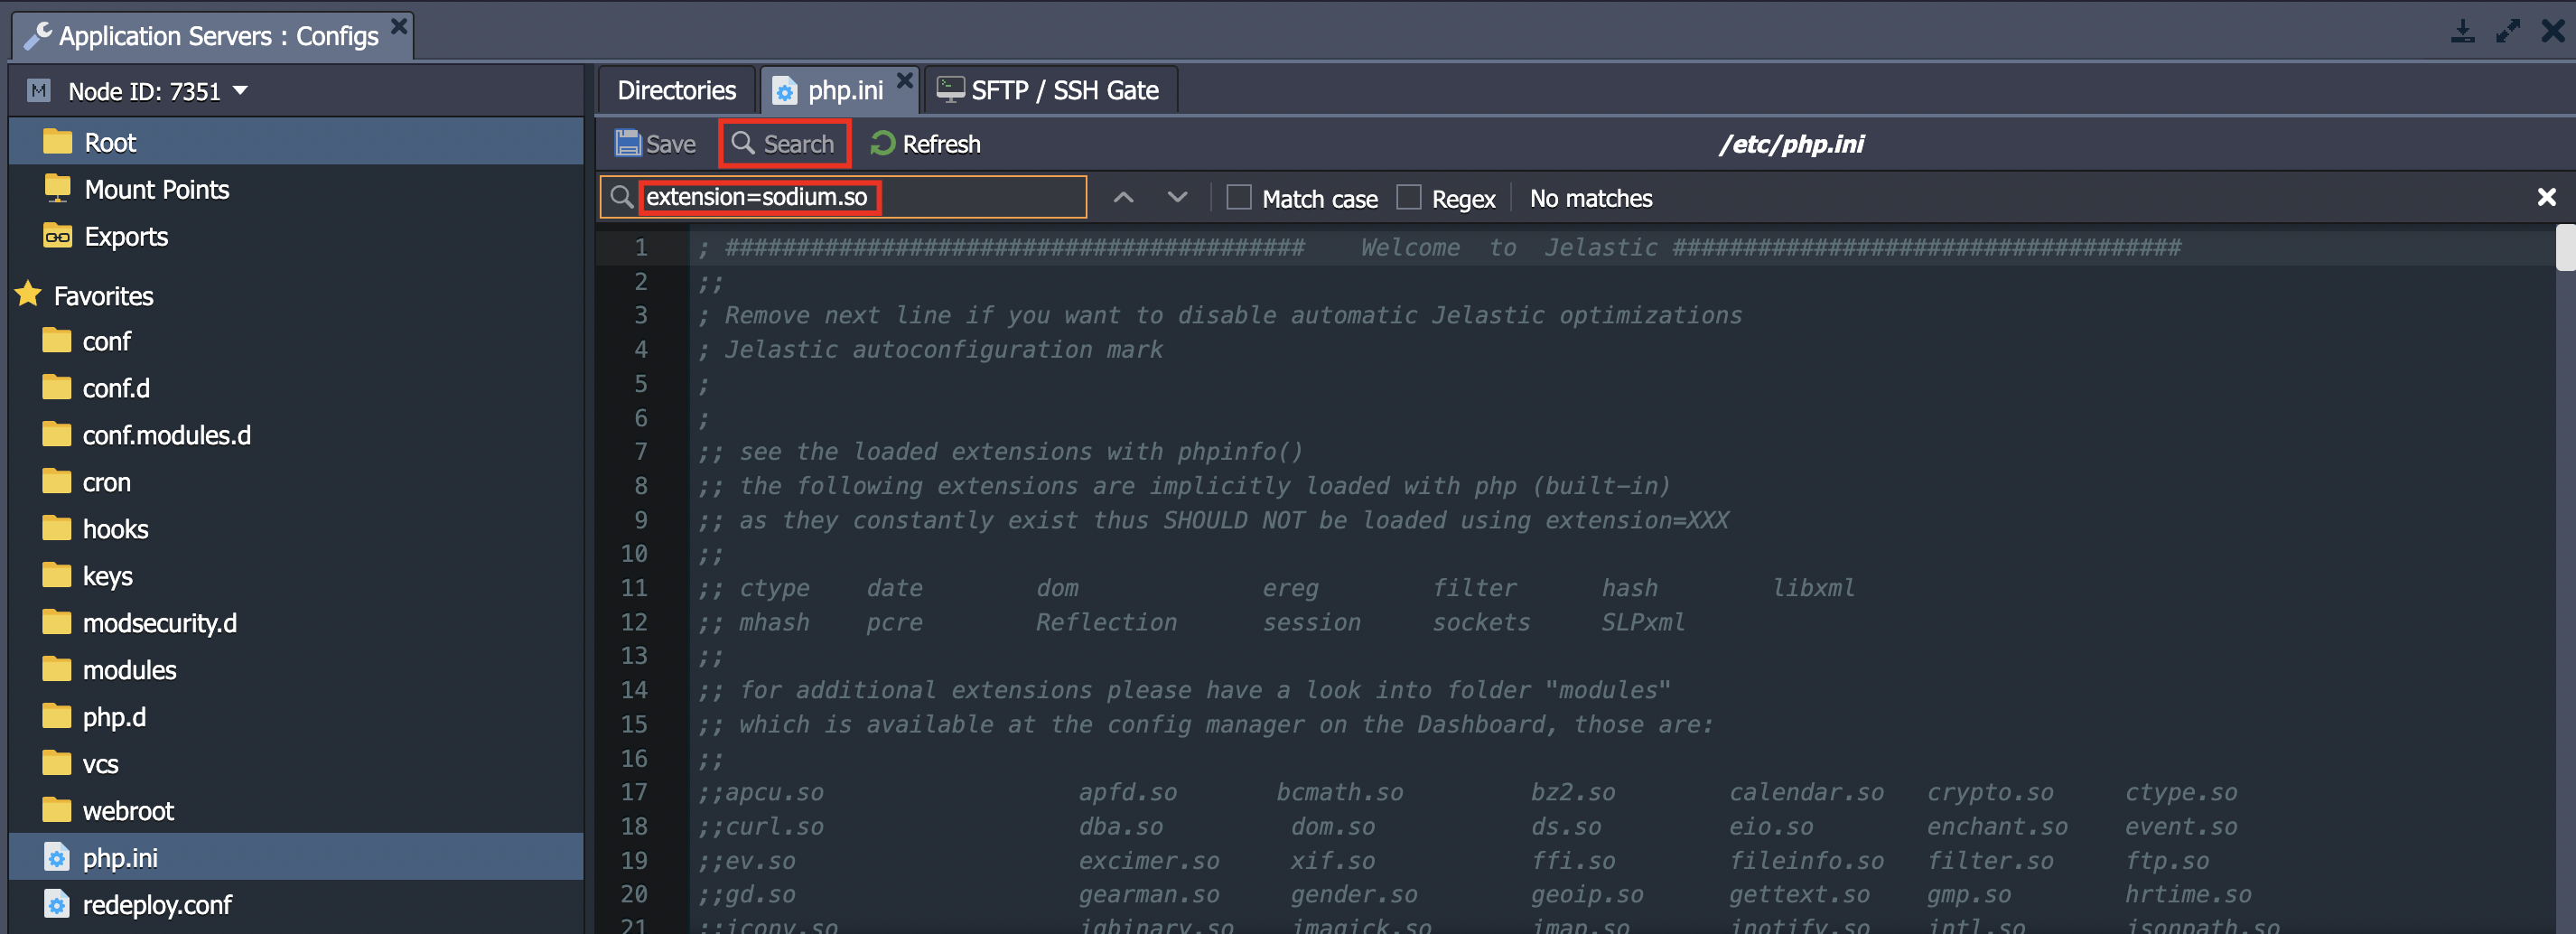Click the download icon in top-right corner
Screen dimensions: 2576x934
pos(2463,32)
